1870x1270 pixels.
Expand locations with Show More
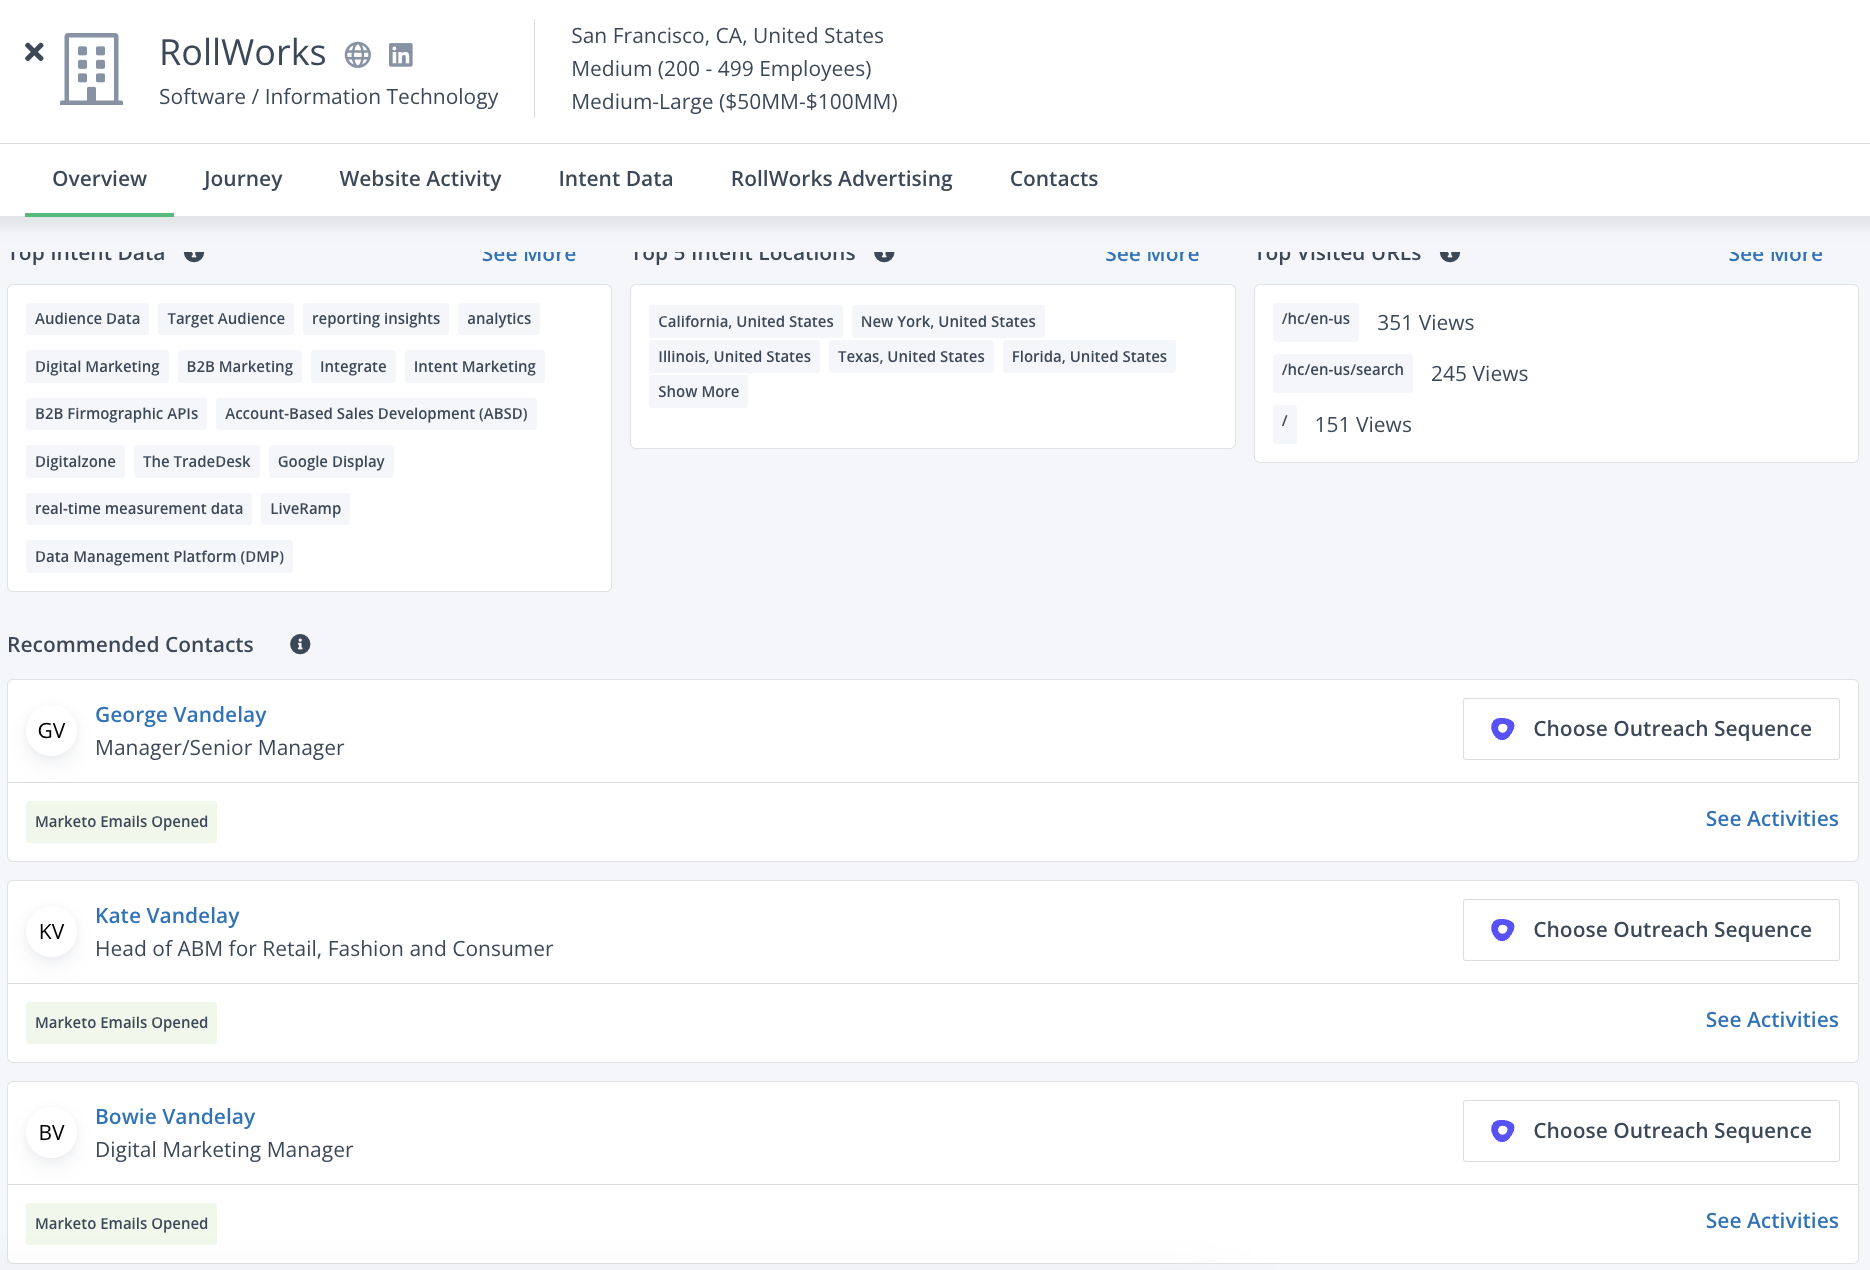click(x=698, y=391)
